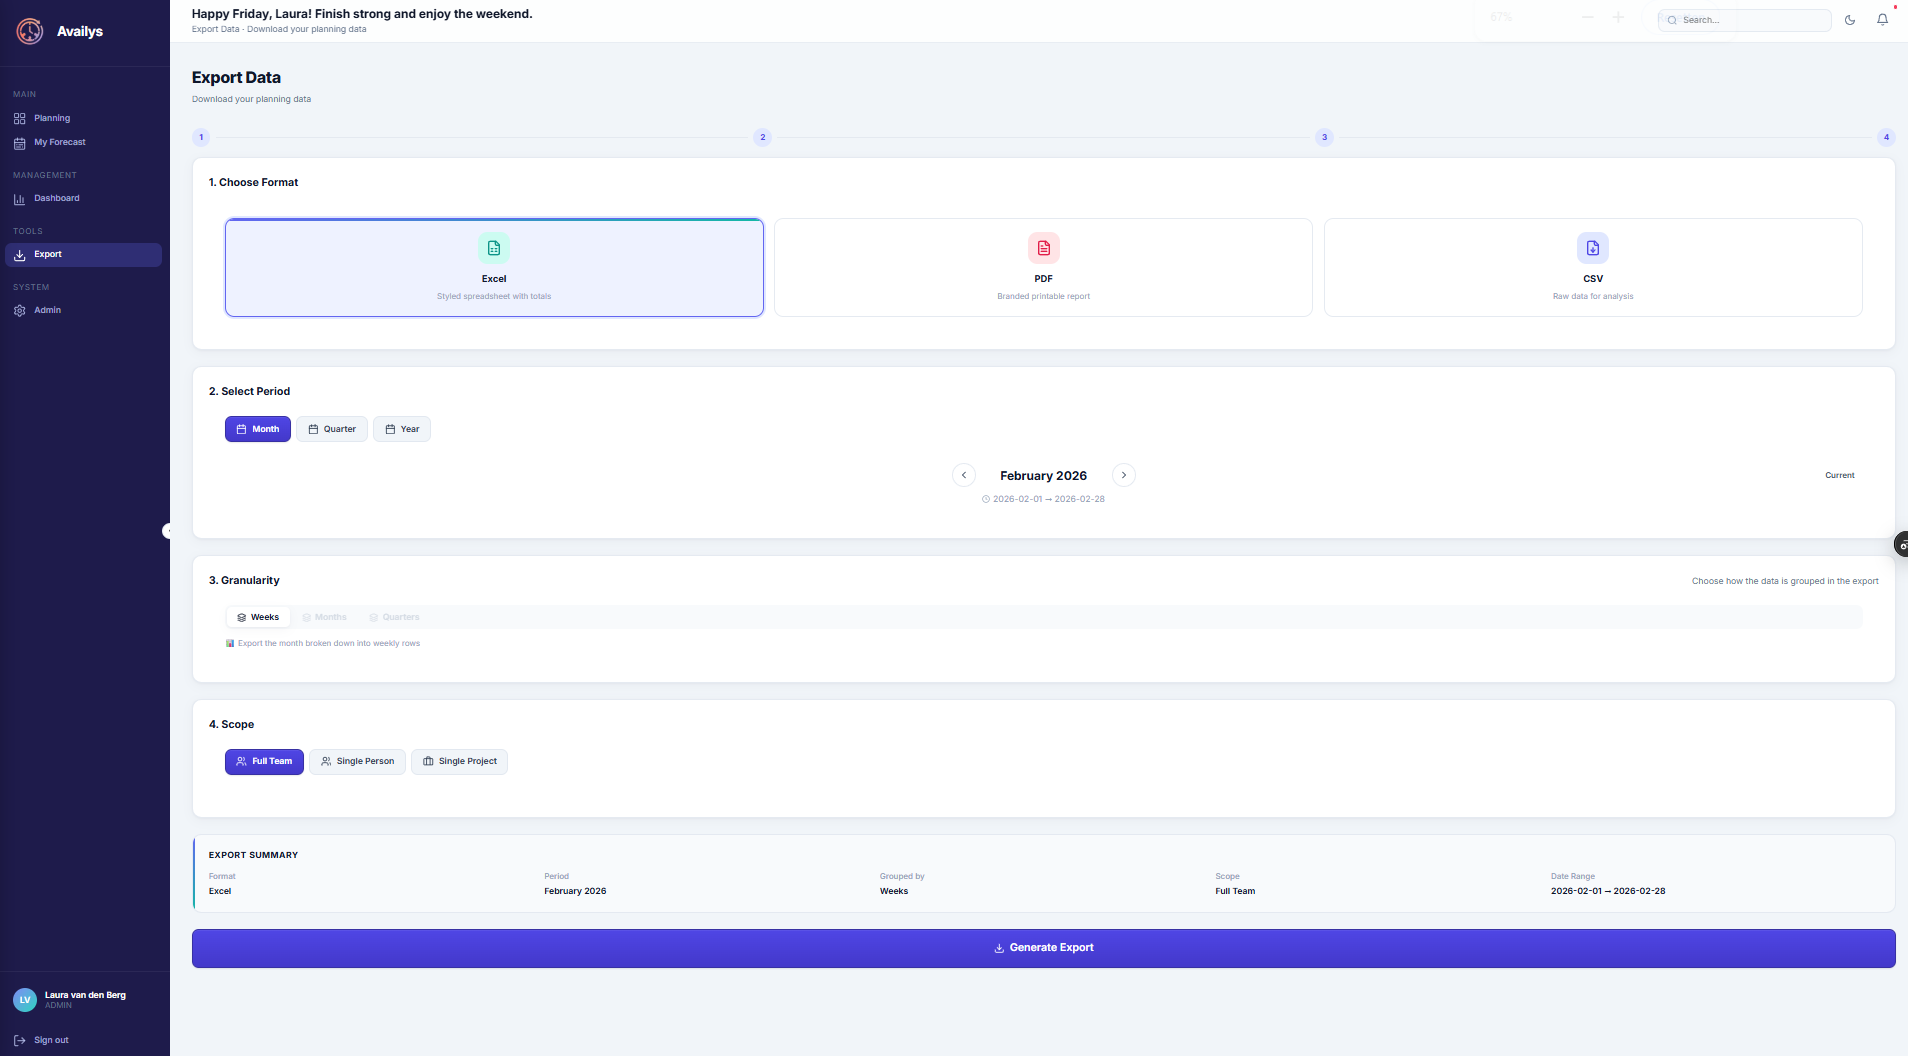The width and height of the screenshot is (1908, 1056).
Task: Select the Weeks granularity tab
Action: click(257, 617)
